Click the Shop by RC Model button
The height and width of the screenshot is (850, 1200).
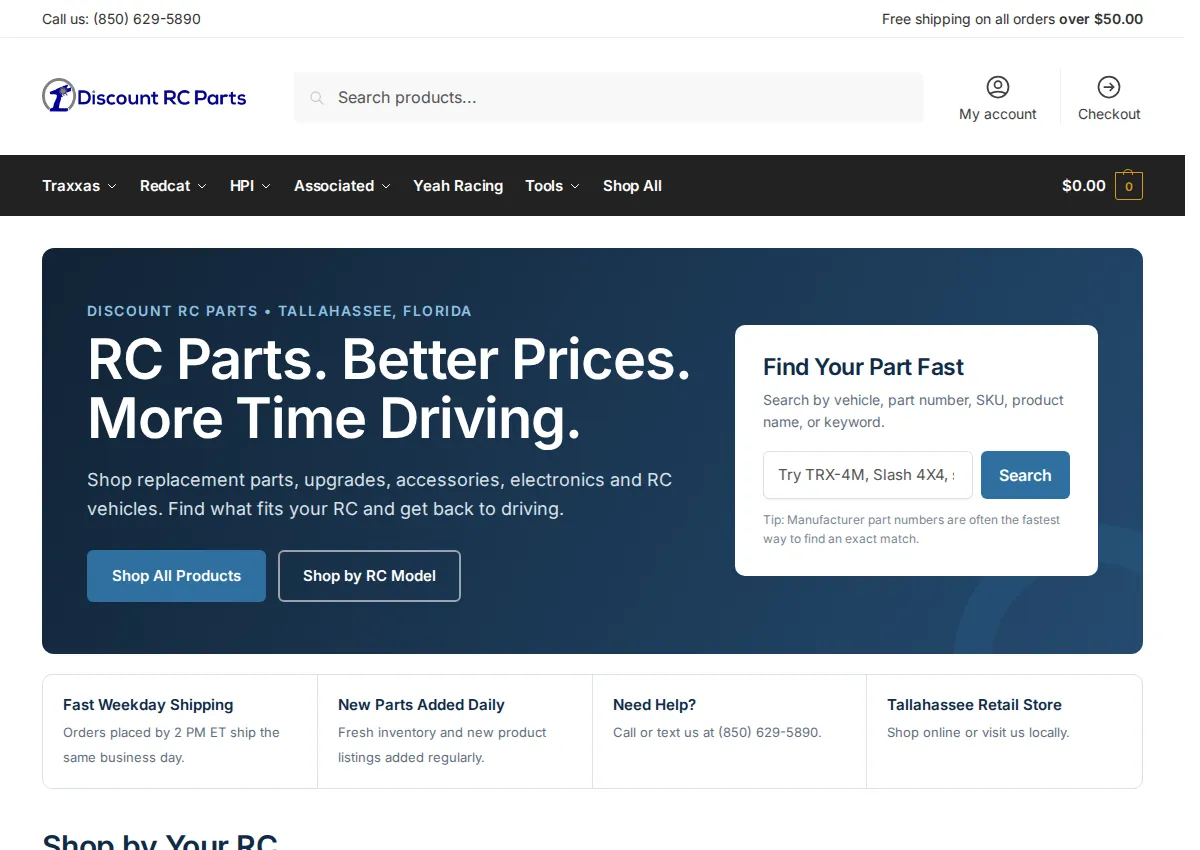tap(369, 576)
